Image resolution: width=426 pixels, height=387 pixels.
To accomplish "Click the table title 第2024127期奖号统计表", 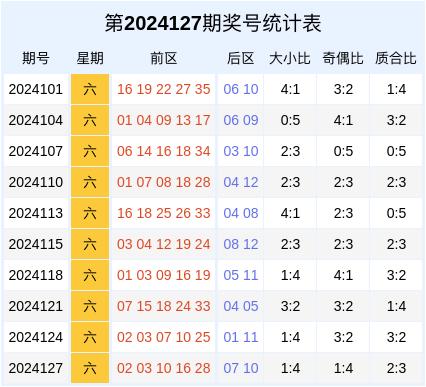I will click(x=213, y=23).
